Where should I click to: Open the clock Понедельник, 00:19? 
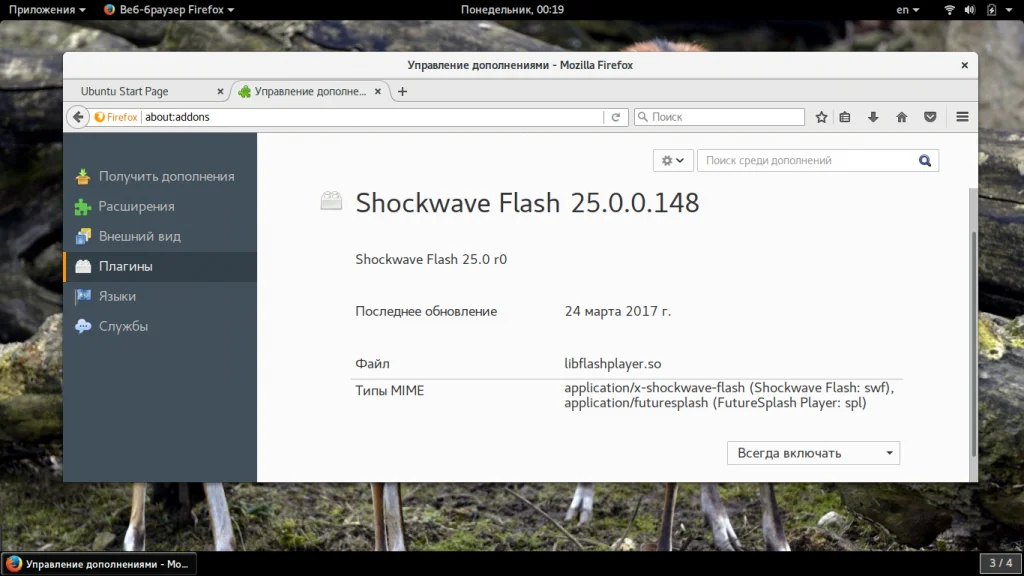[512, 10]
